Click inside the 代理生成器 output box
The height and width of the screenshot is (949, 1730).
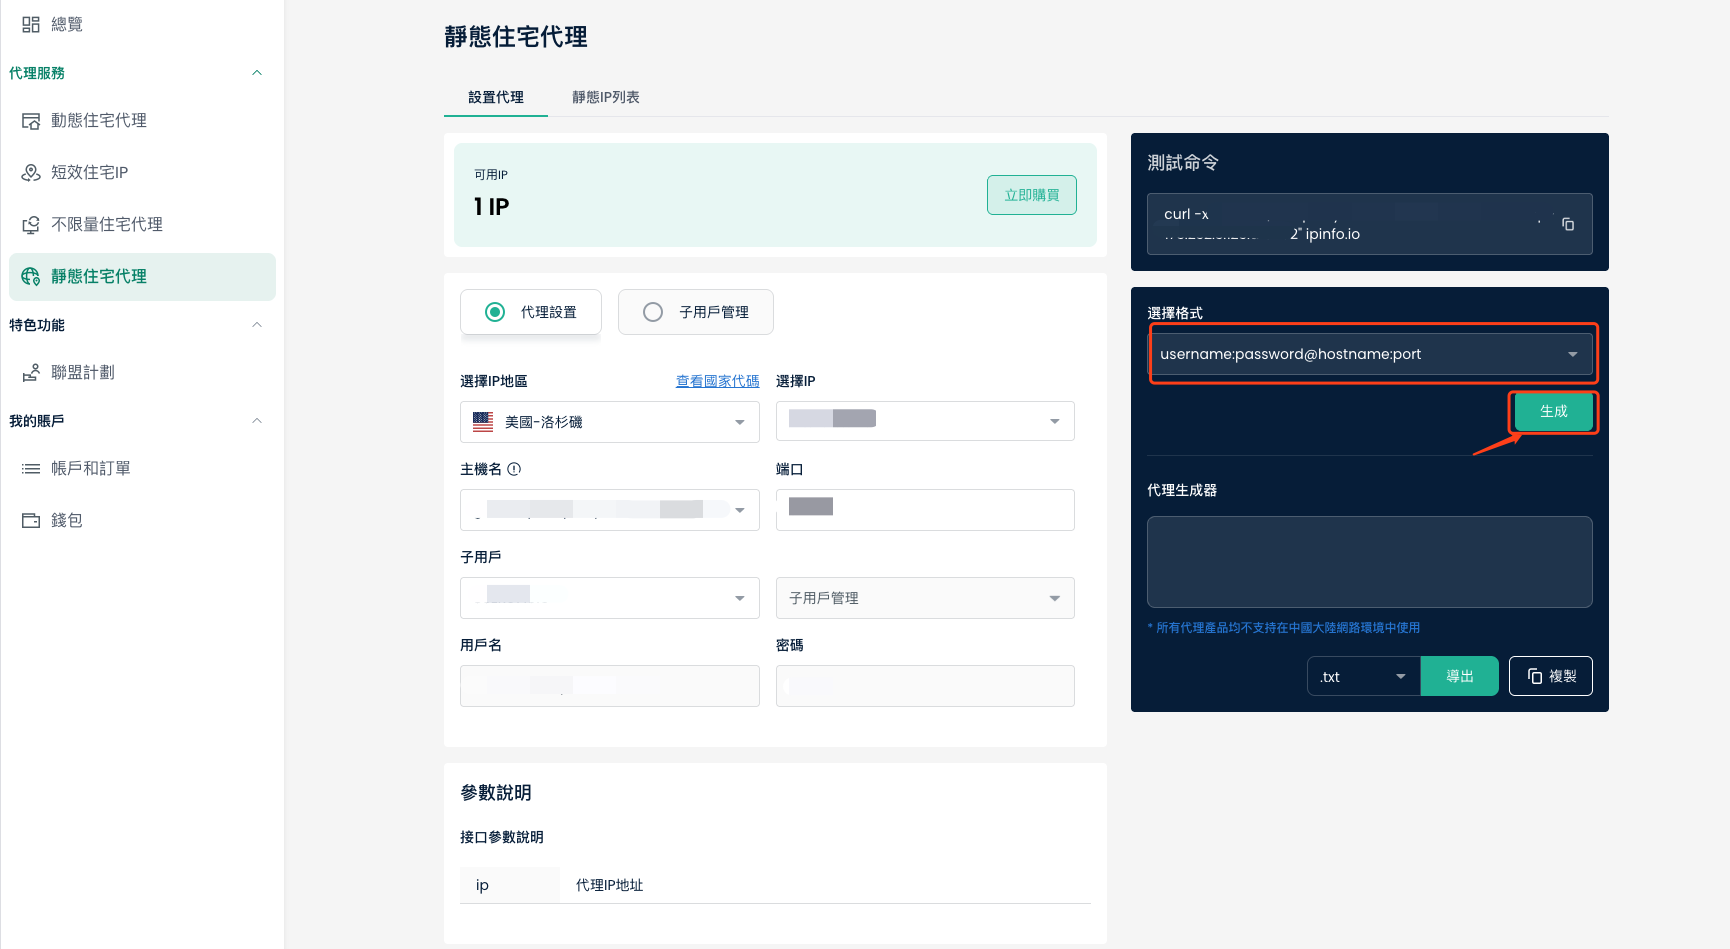(x=1369, y=561)
